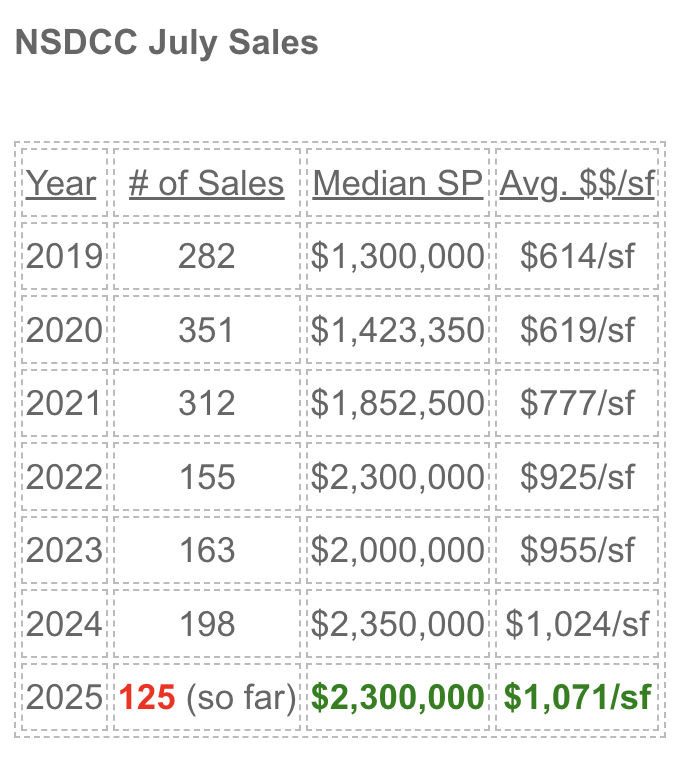Click the 2019 year cell
Screen dimensions: 698x770
tap(64, 256)
